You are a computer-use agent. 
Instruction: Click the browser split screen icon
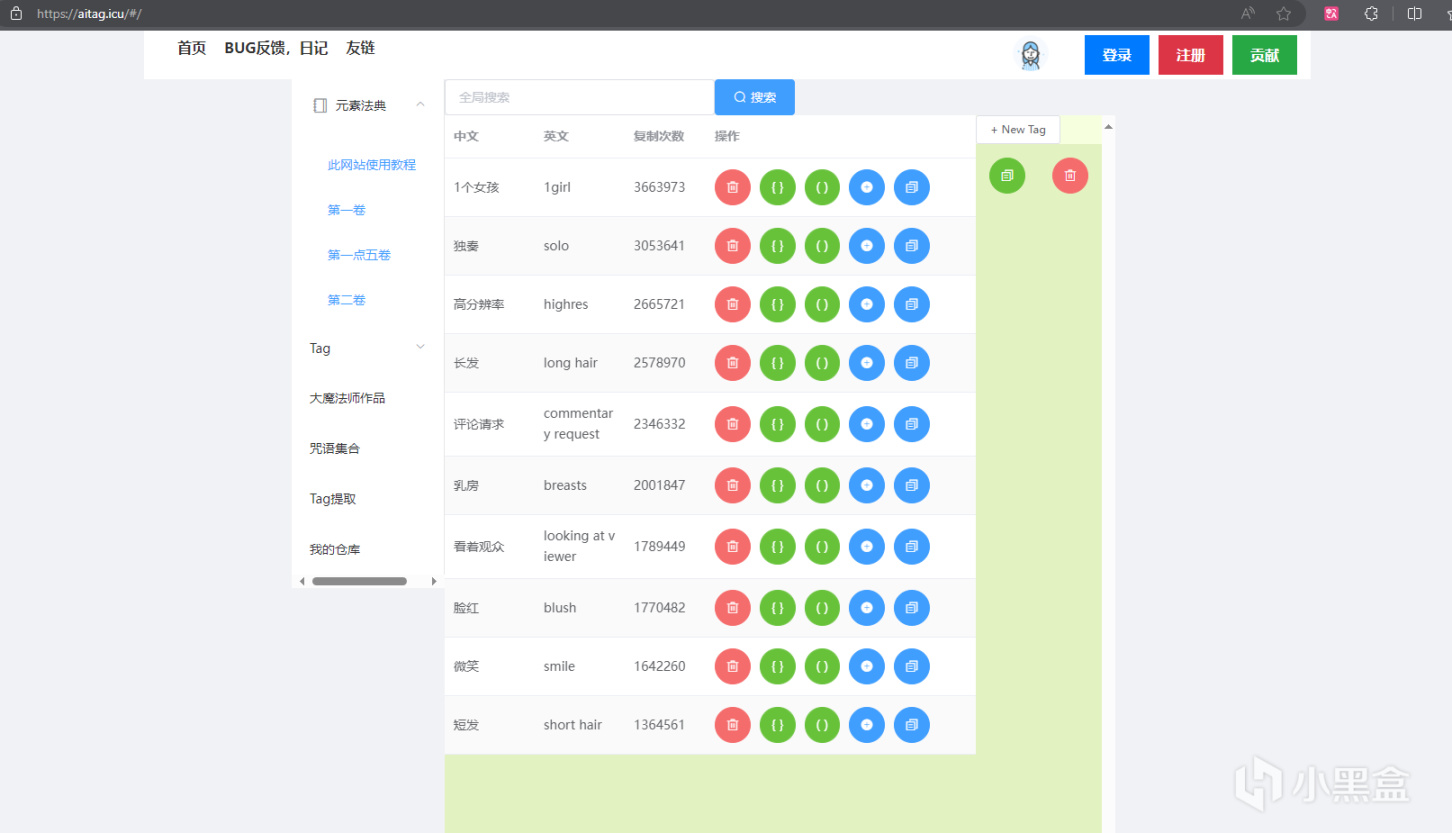click(x=1414, y=14)
